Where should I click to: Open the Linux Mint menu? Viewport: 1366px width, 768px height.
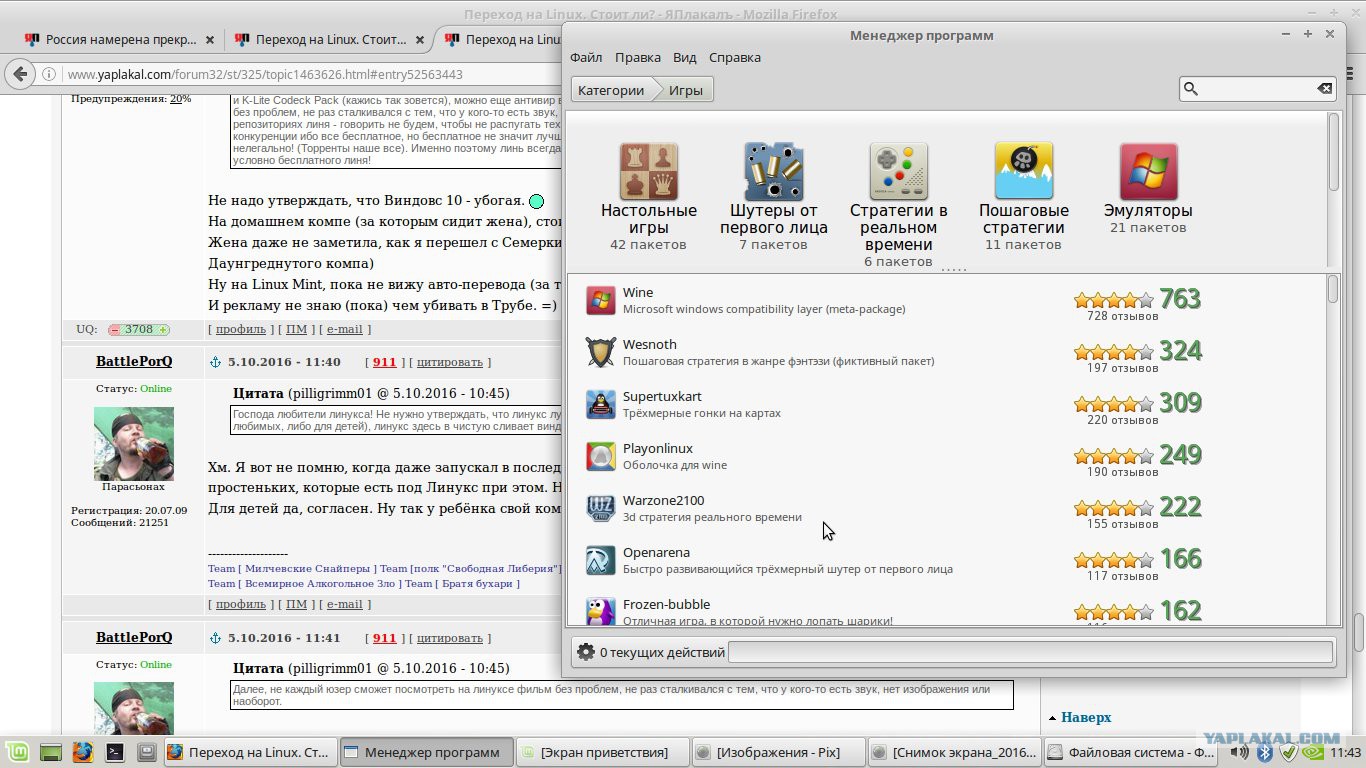(x=15, y=752)
